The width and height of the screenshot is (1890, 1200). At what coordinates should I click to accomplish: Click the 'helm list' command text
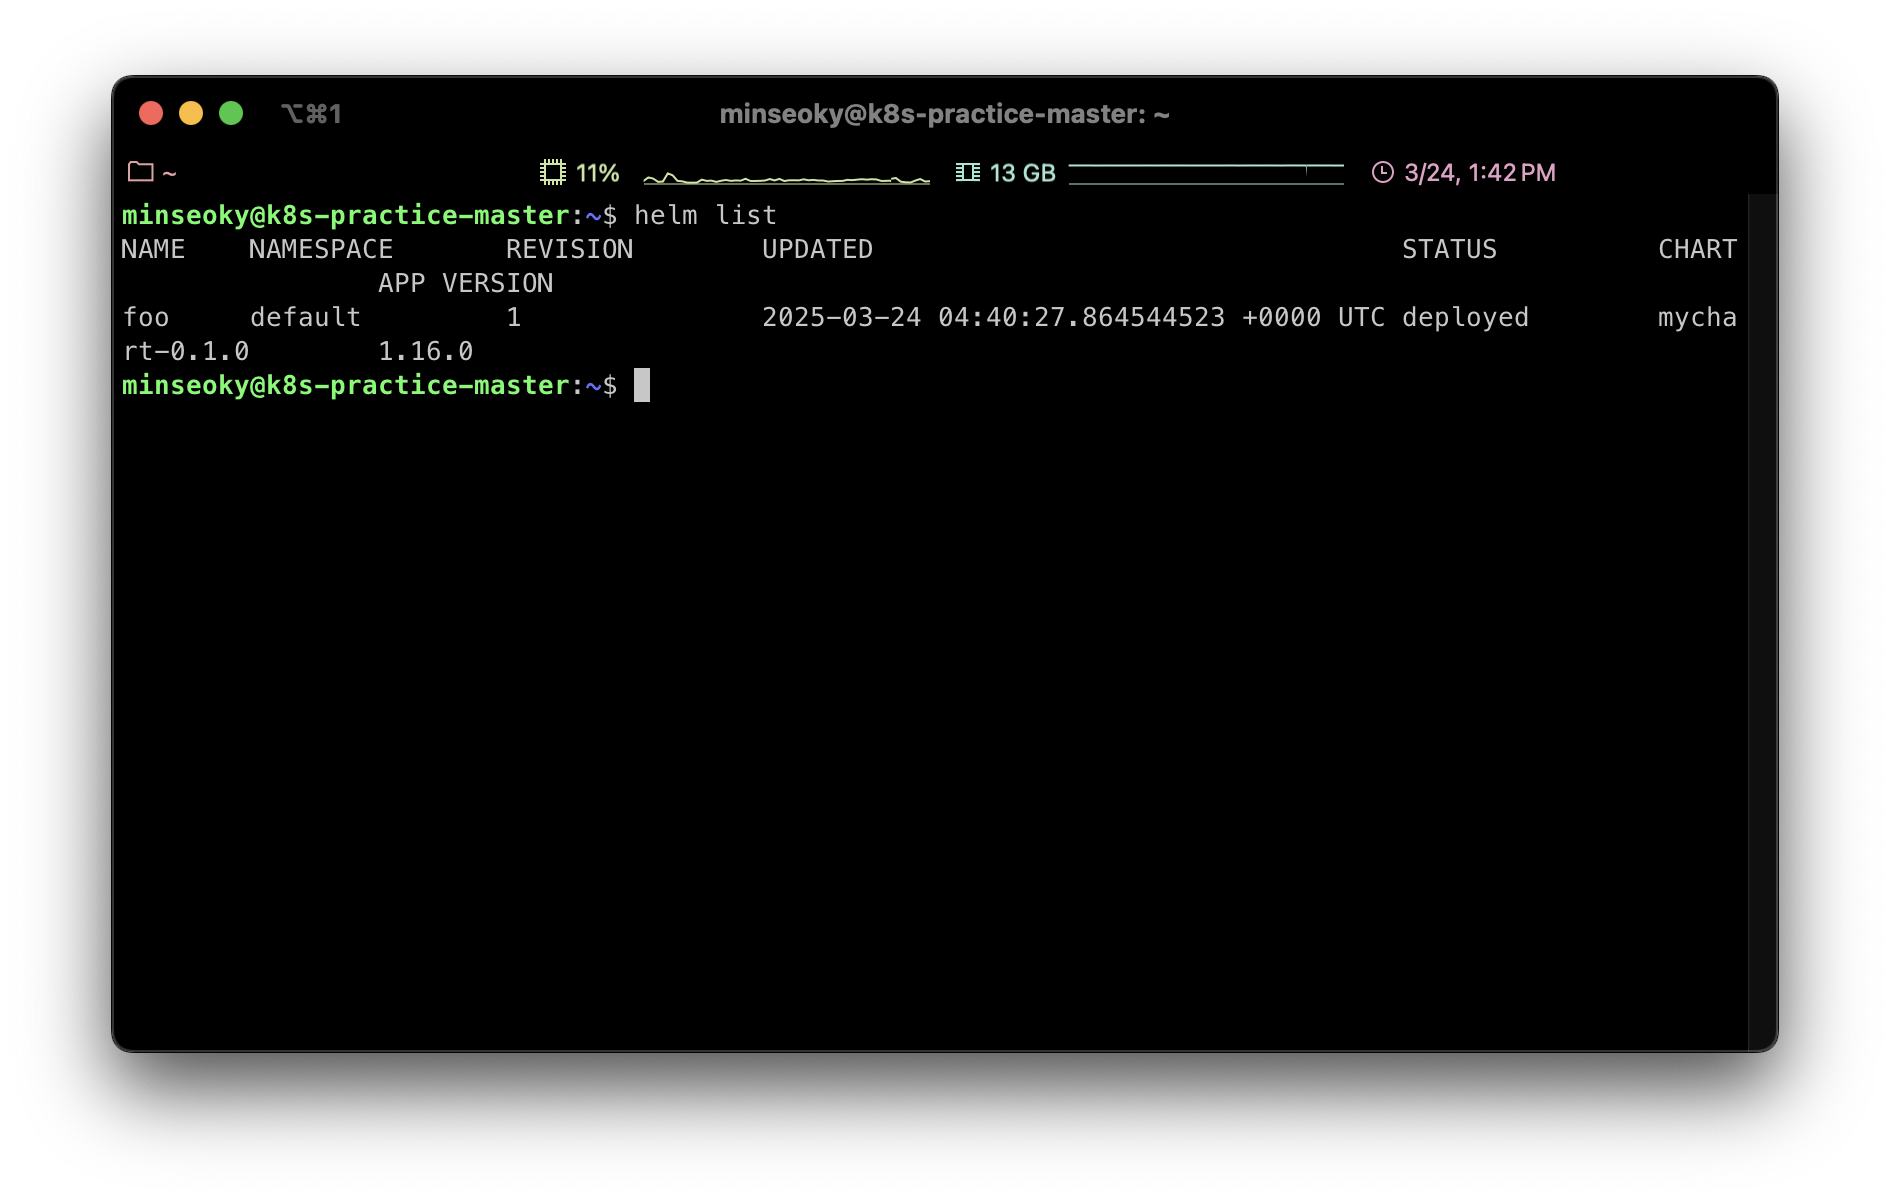pos(705,215)
